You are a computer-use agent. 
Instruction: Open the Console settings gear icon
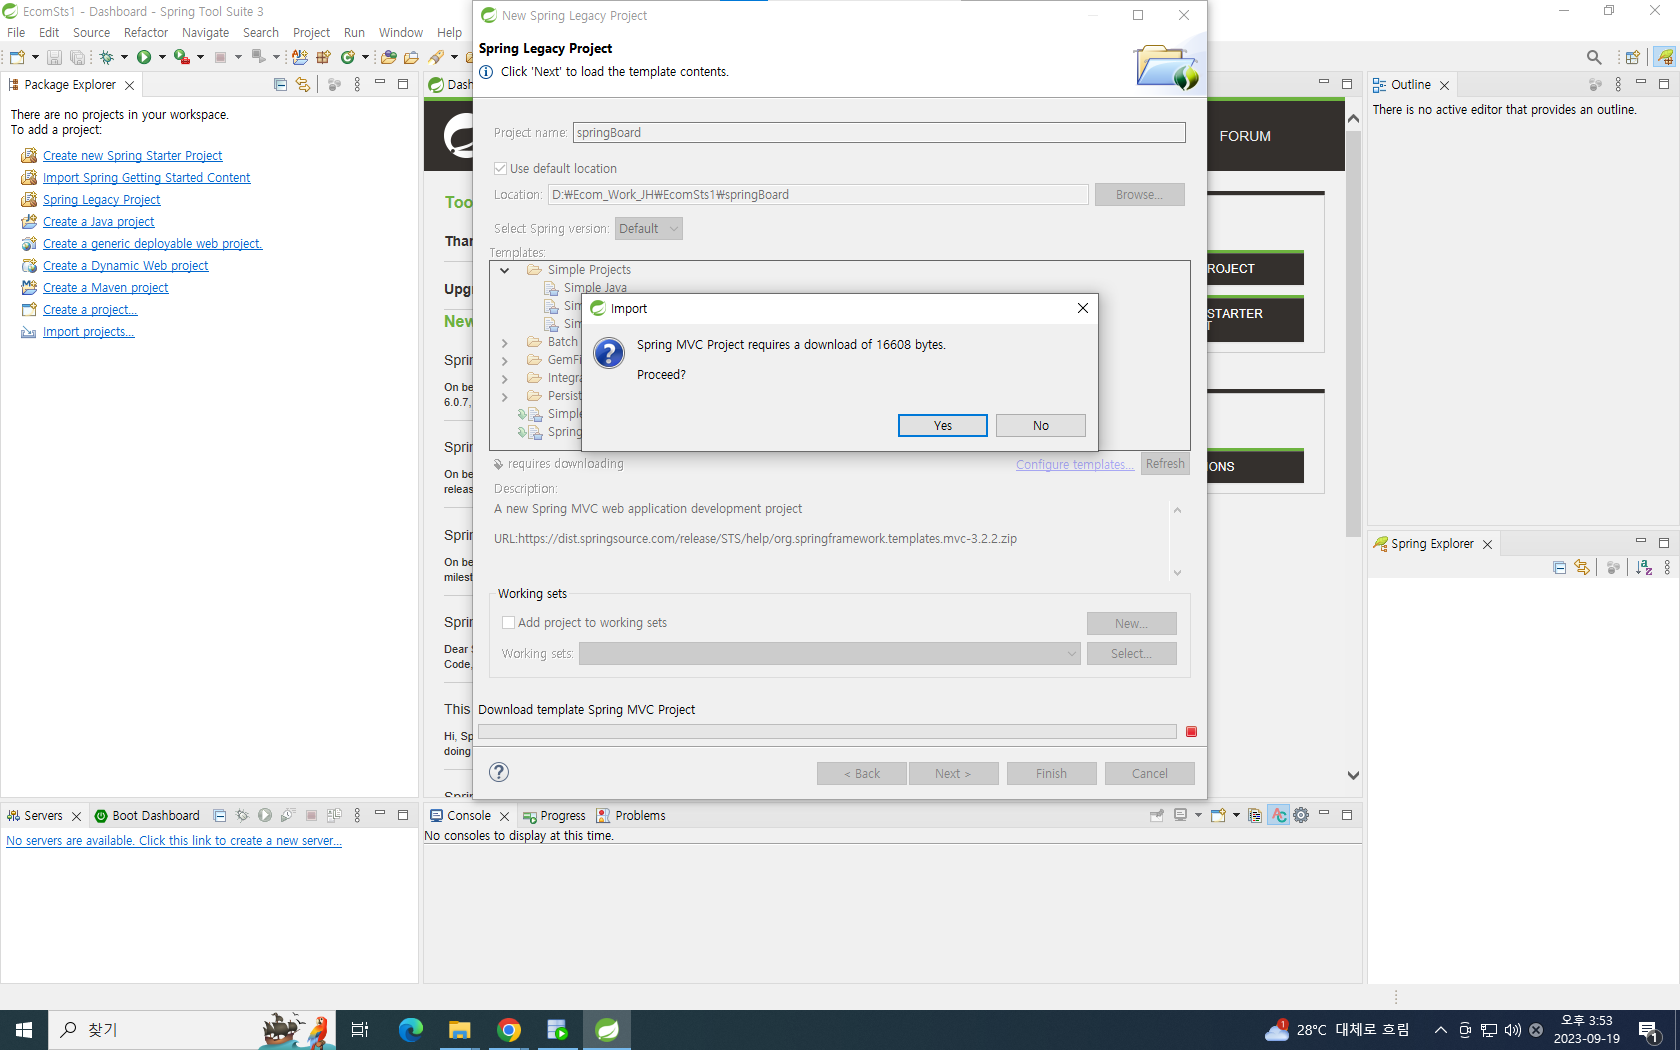pyautogui.click(x=1301, y=816)
